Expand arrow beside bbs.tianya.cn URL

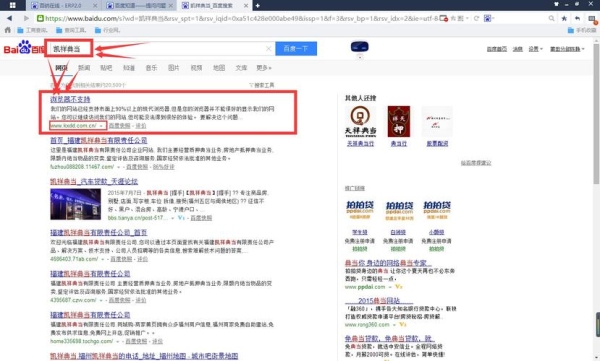tap(173, 218)
